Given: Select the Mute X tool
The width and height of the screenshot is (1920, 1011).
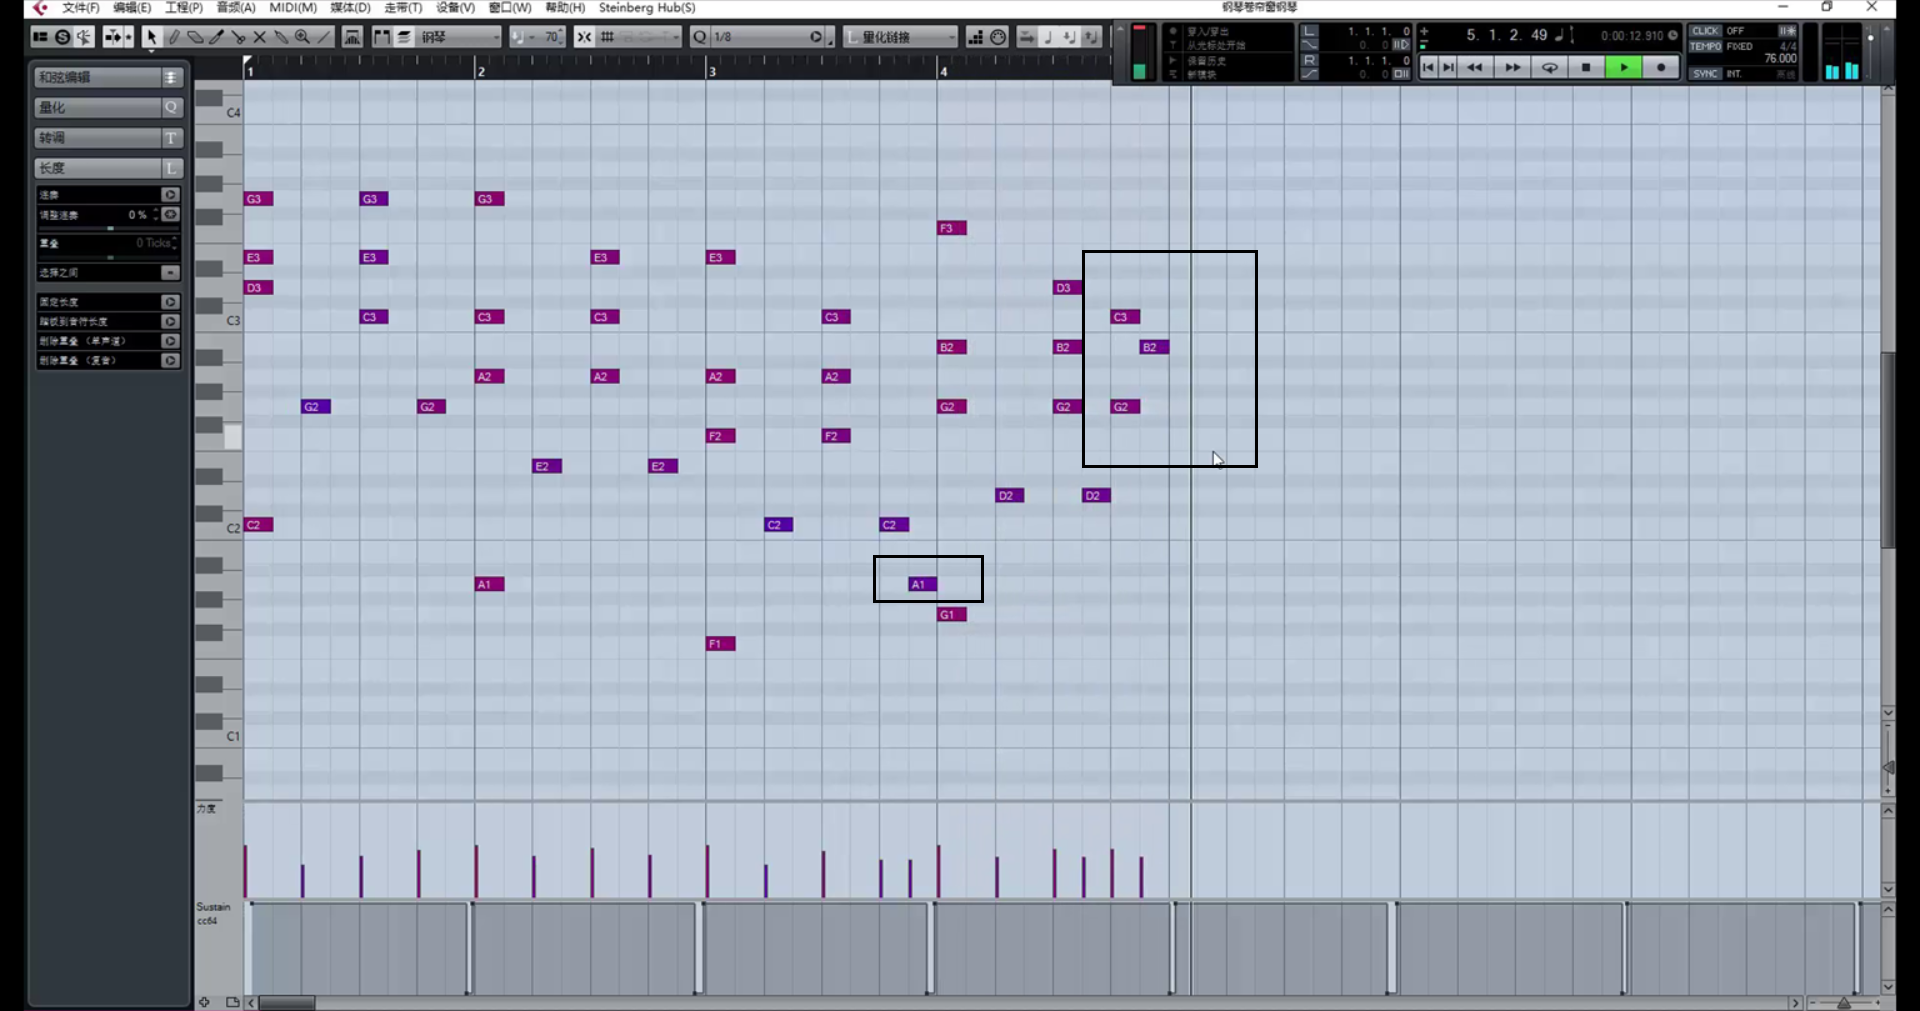Looking at the screenshot, I should 260,37.
